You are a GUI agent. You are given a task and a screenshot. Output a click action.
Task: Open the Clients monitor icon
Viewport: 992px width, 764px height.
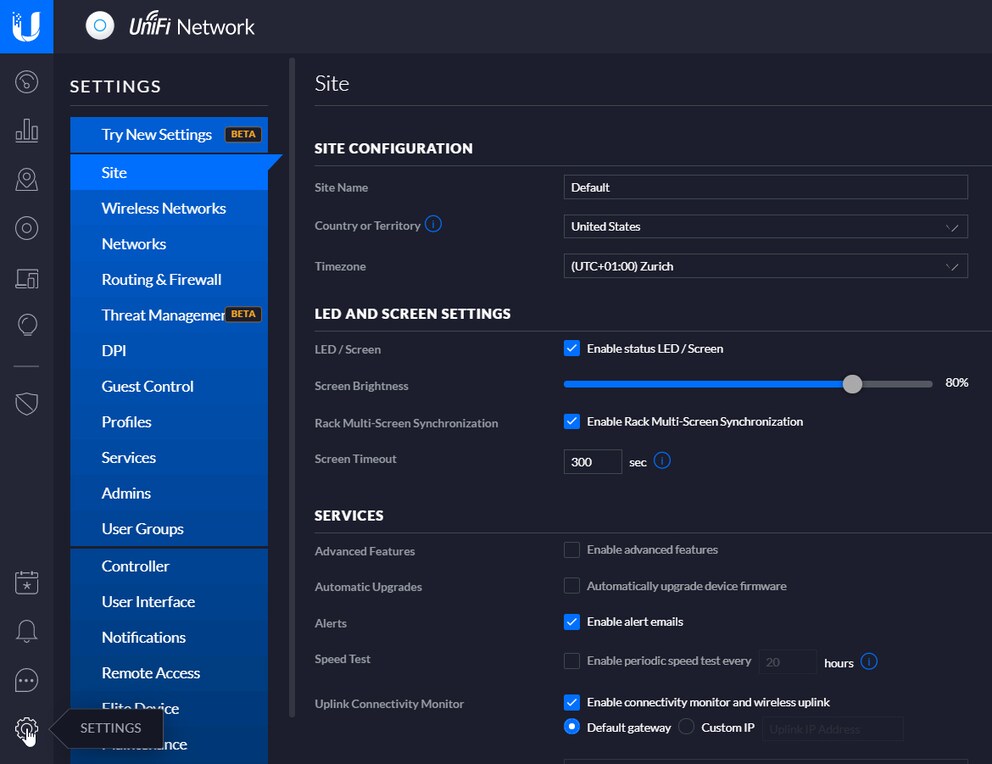pos(27,278)
